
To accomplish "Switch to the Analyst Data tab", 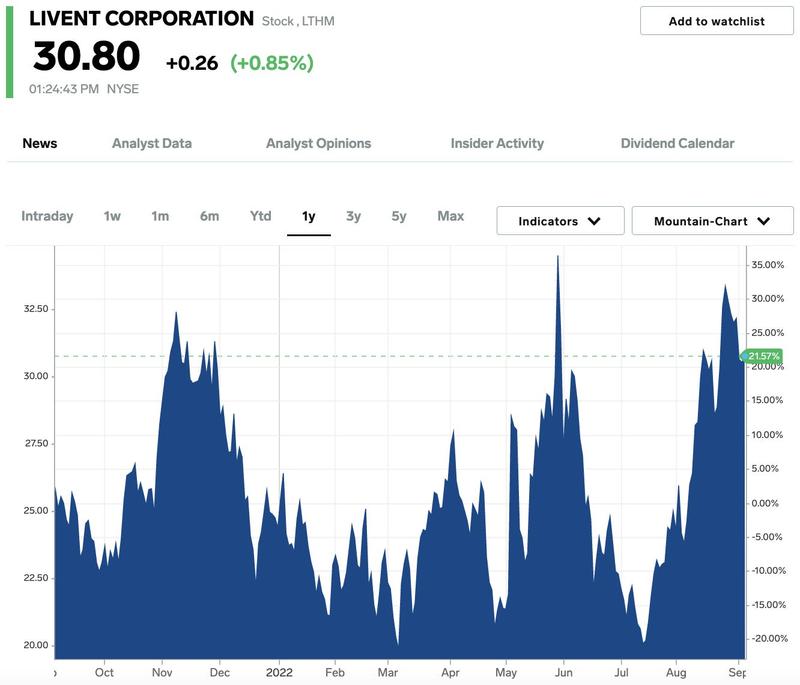I will (x=152, y=143).
